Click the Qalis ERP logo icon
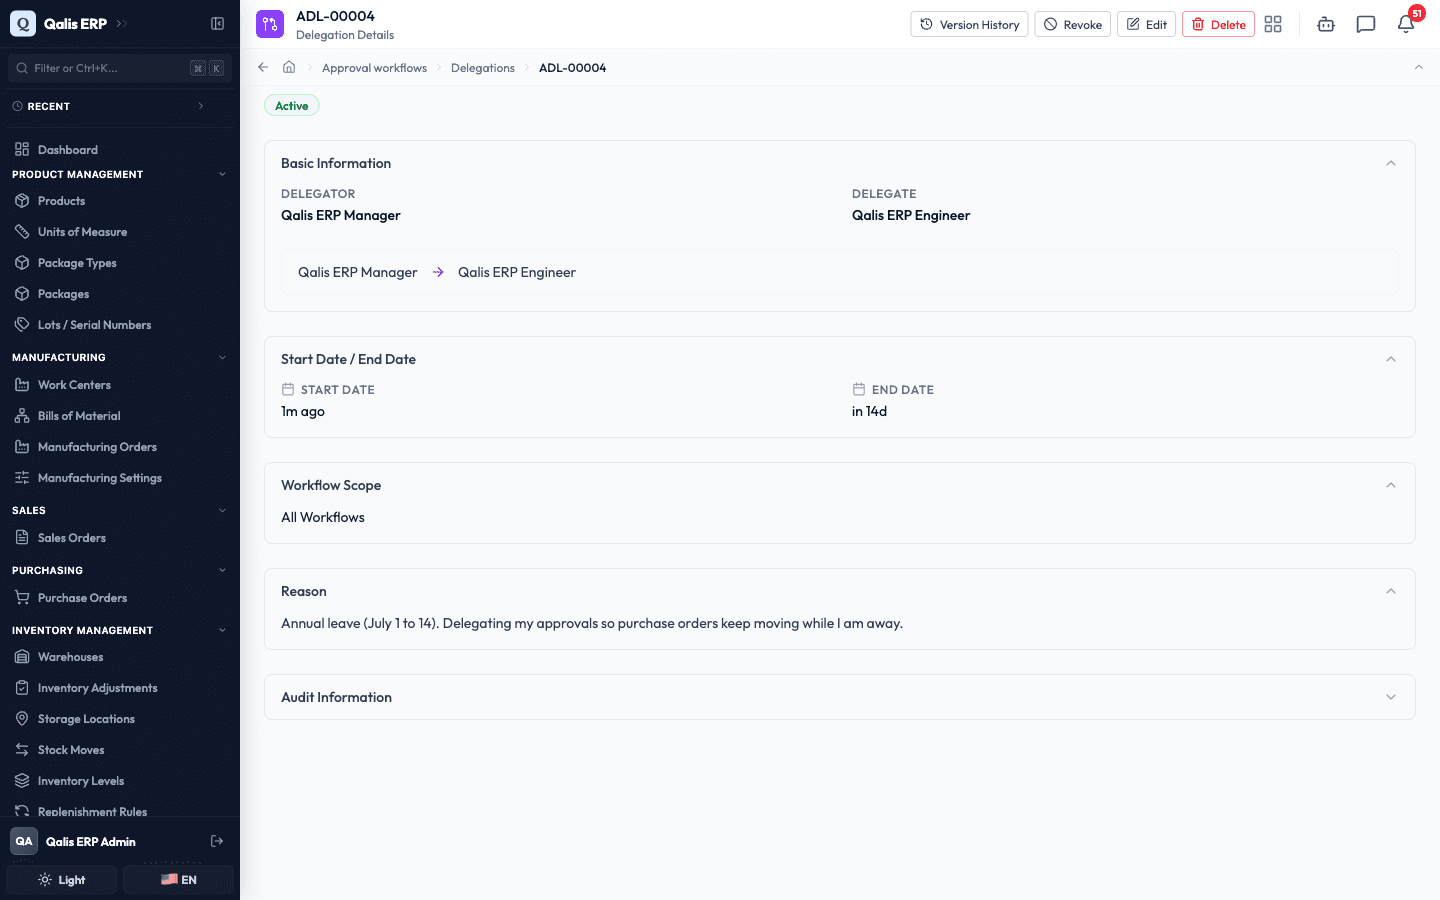The height and width of the screenshot is (900, 1440). 23,23
